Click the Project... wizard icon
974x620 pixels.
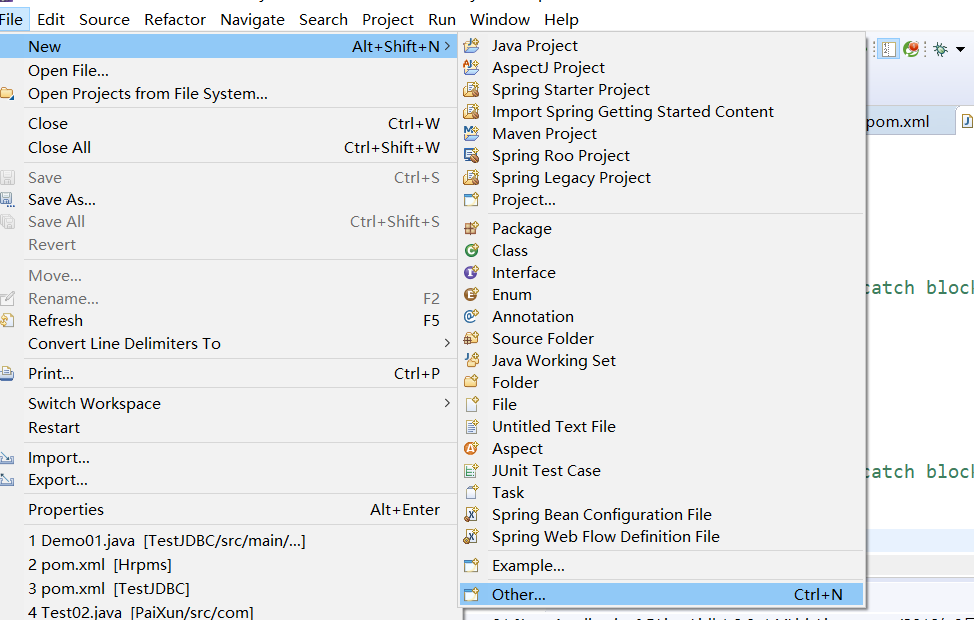(471, 199)
